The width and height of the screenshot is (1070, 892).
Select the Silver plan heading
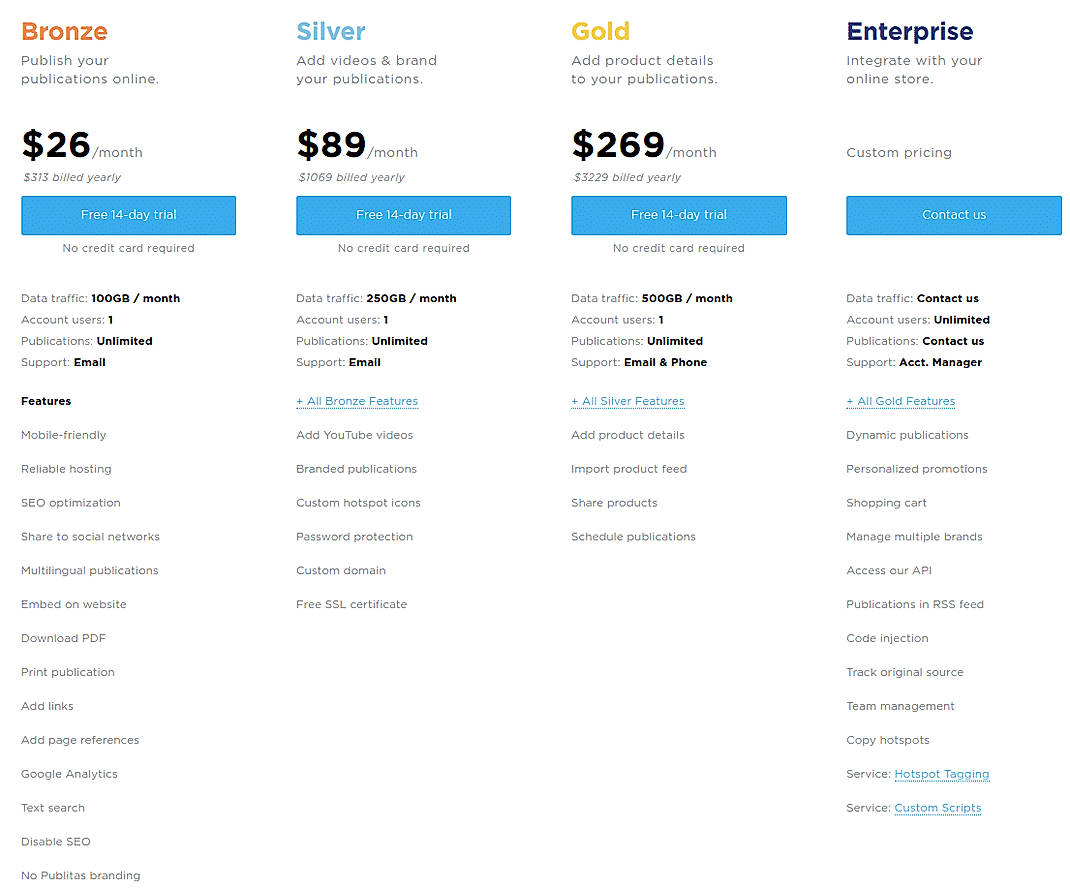(x=331, y=31)
